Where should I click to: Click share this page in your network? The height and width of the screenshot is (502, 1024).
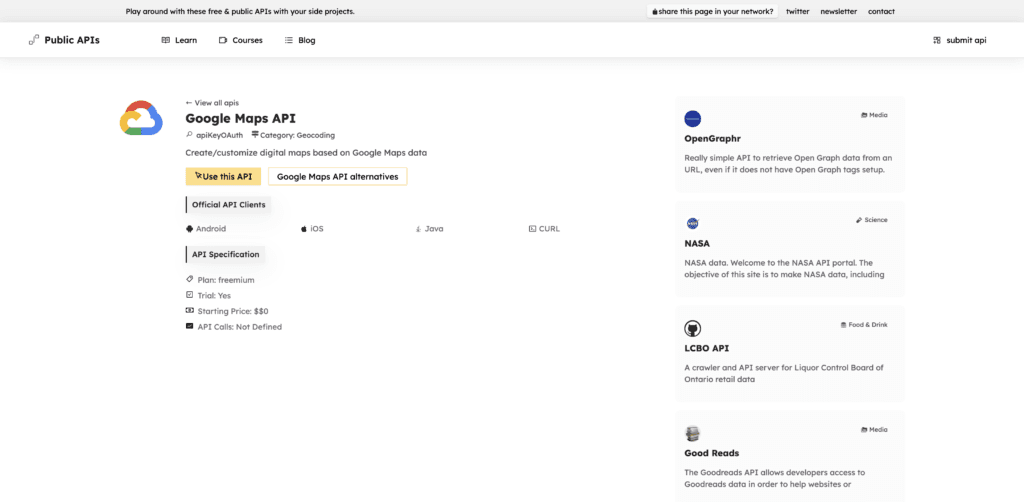pyautogui.click(x=712, y=11)
